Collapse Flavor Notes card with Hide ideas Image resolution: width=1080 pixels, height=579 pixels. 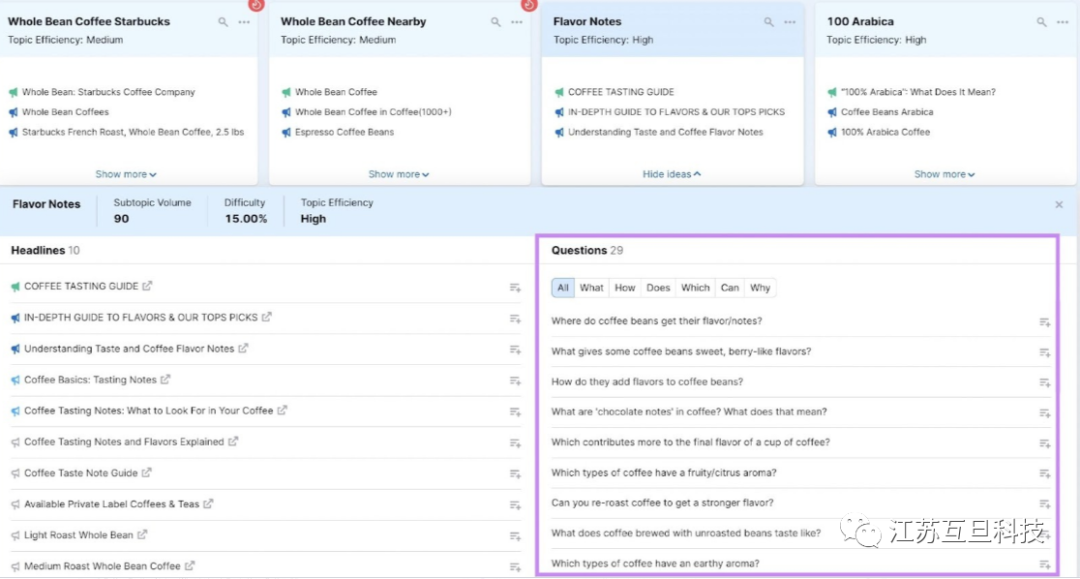tap(671, 174)
